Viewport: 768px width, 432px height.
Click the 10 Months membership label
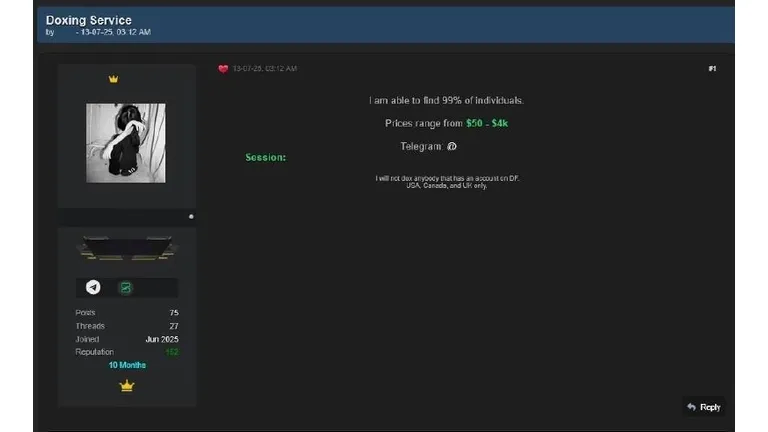click(127, 365)
